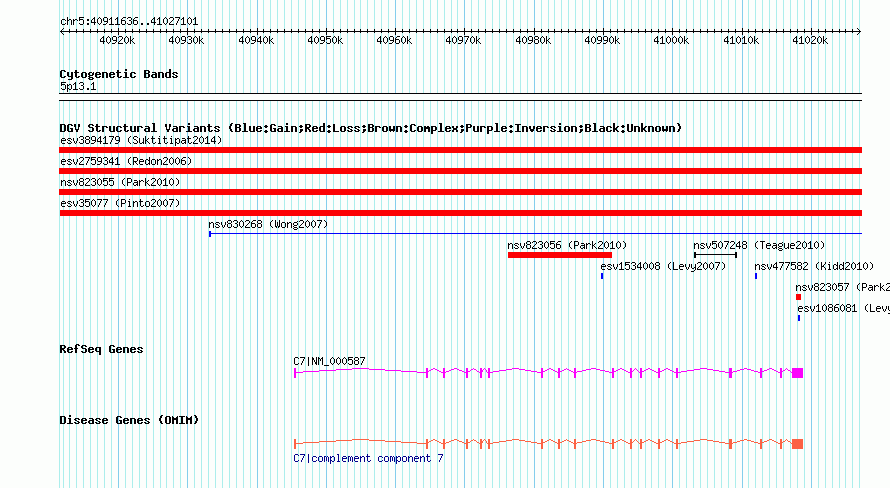Click the RefSeq Genes track heading
This screenshot has height=488, width=890.
[x=101, y=349]
